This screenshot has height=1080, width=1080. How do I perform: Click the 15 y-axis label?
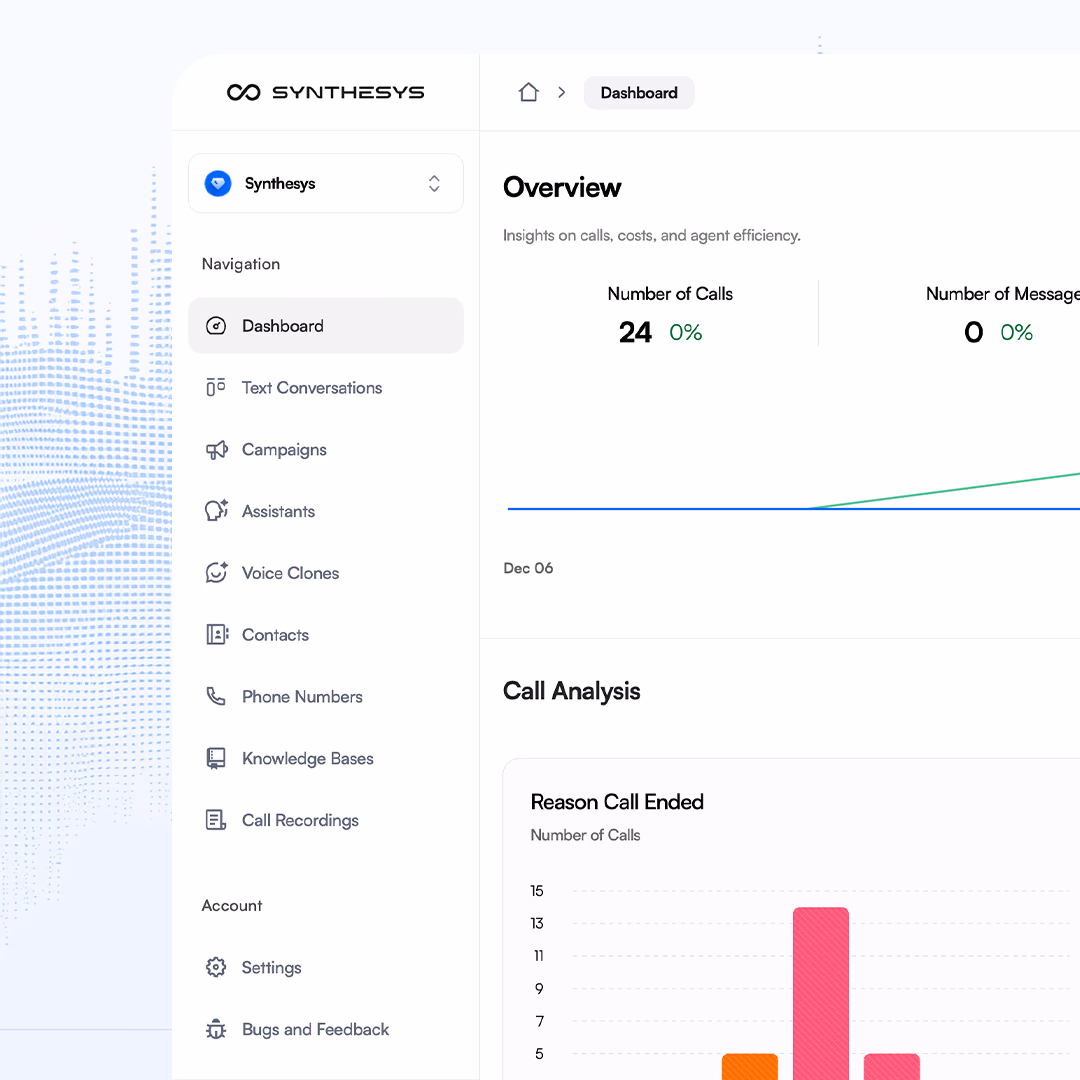click(537, 891)
